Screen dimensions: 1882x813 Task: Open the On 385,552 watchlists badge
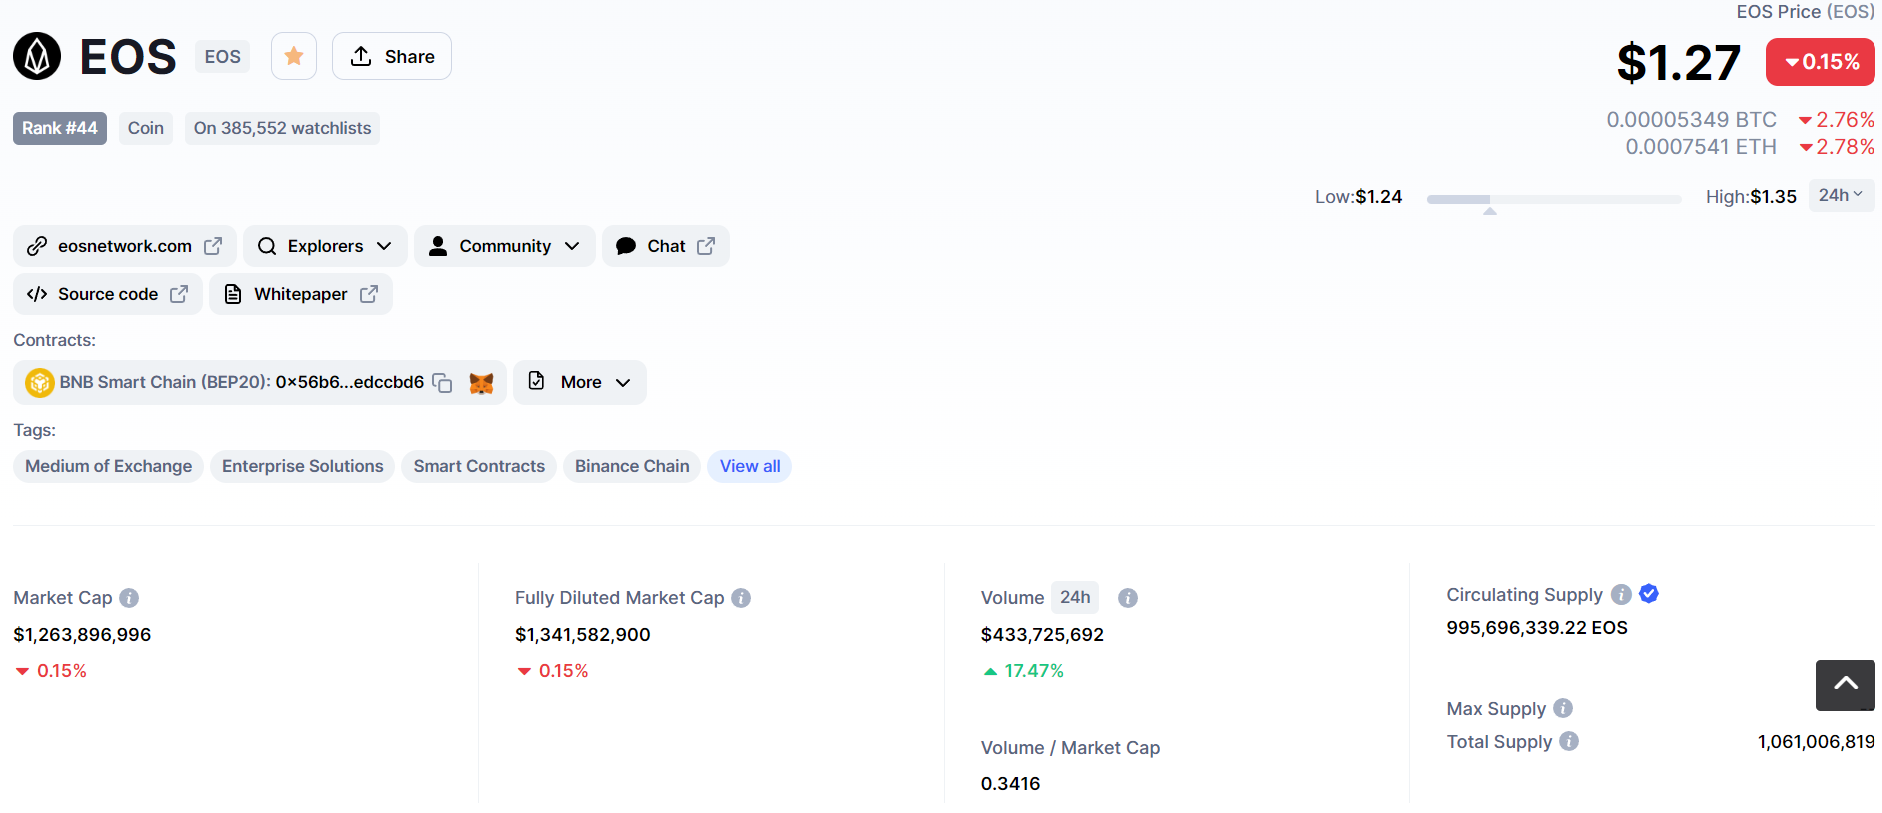point(282,128)
